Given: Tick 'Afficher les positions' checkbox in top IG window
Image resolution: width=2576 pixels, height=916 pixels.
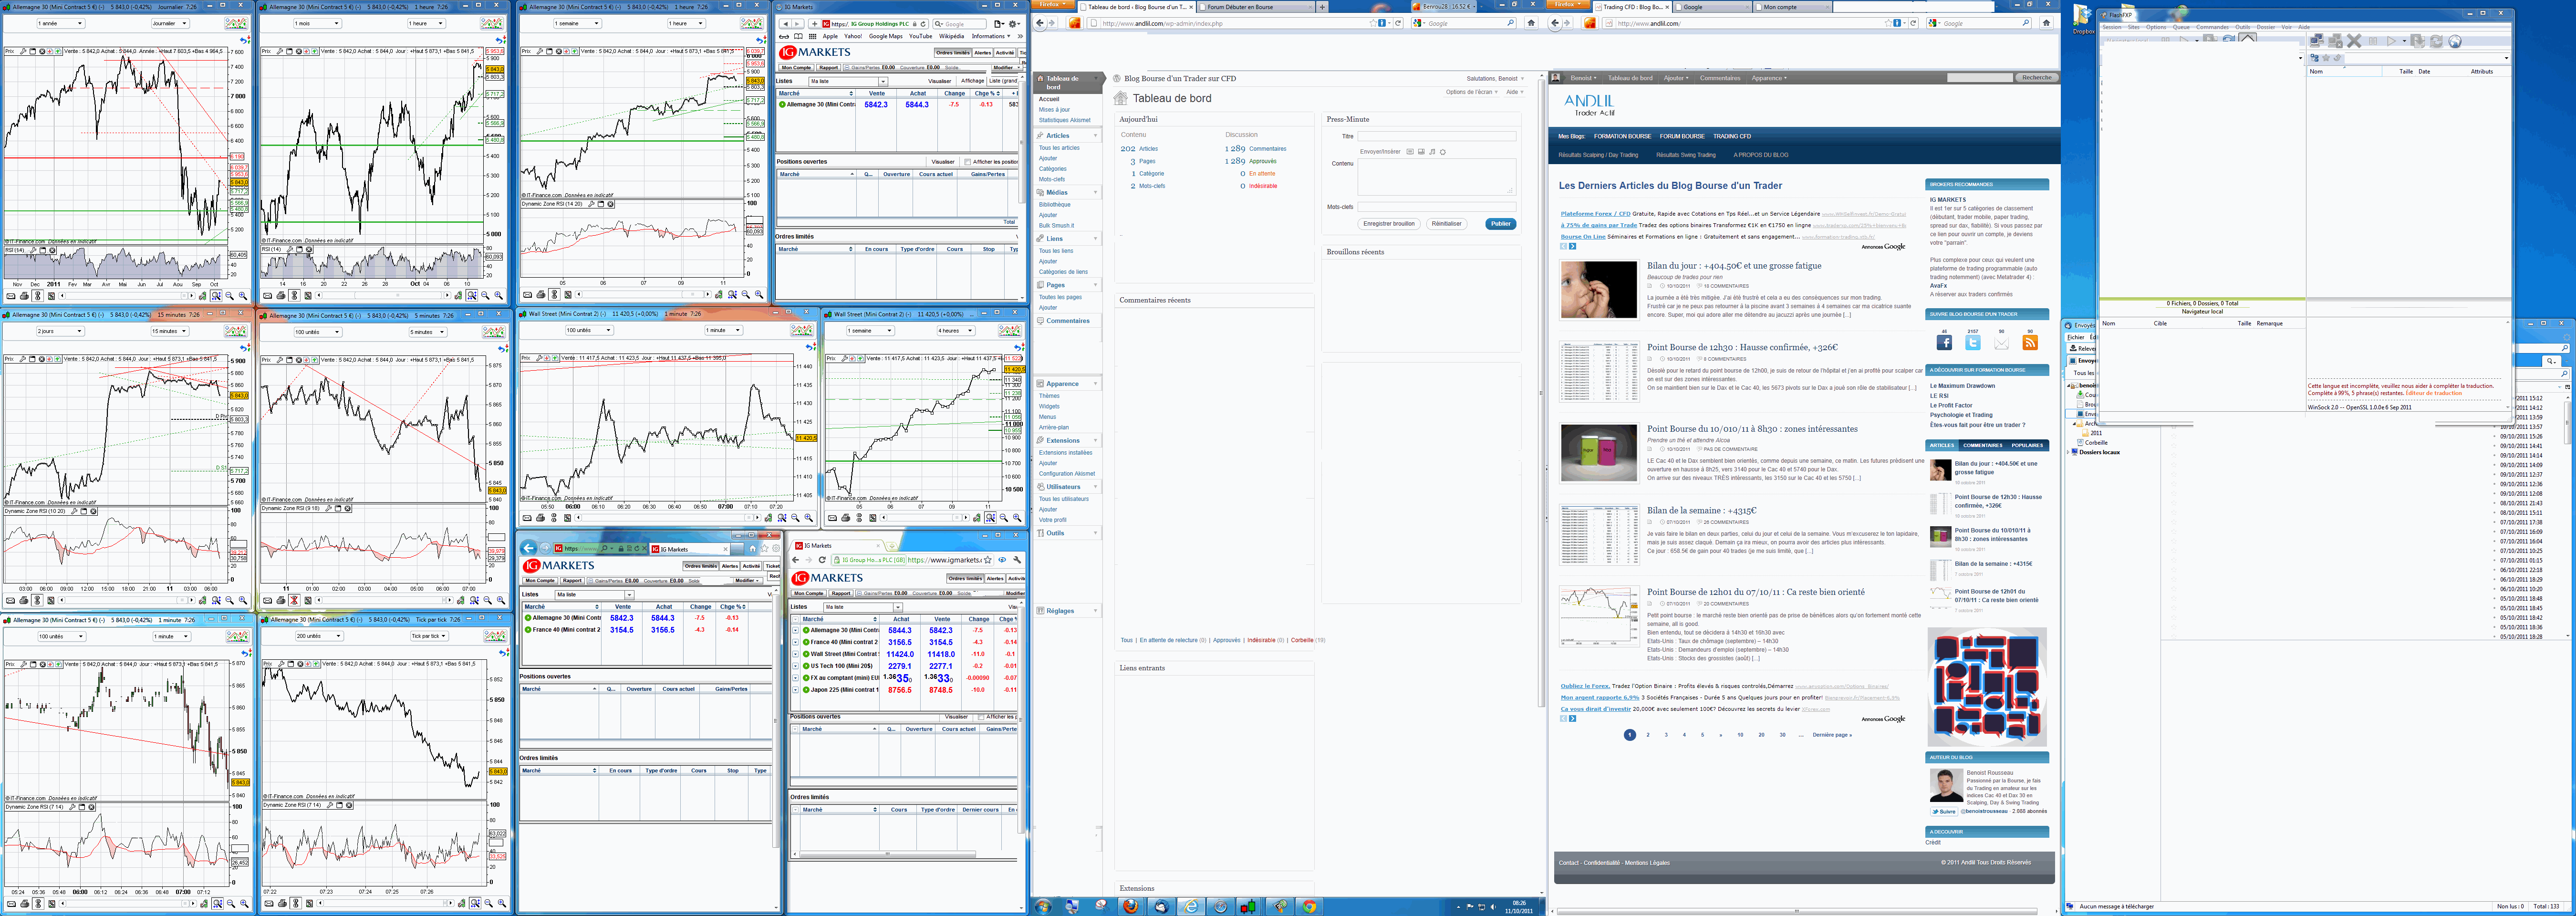Looking at the screenshot, I should [968, 162].
